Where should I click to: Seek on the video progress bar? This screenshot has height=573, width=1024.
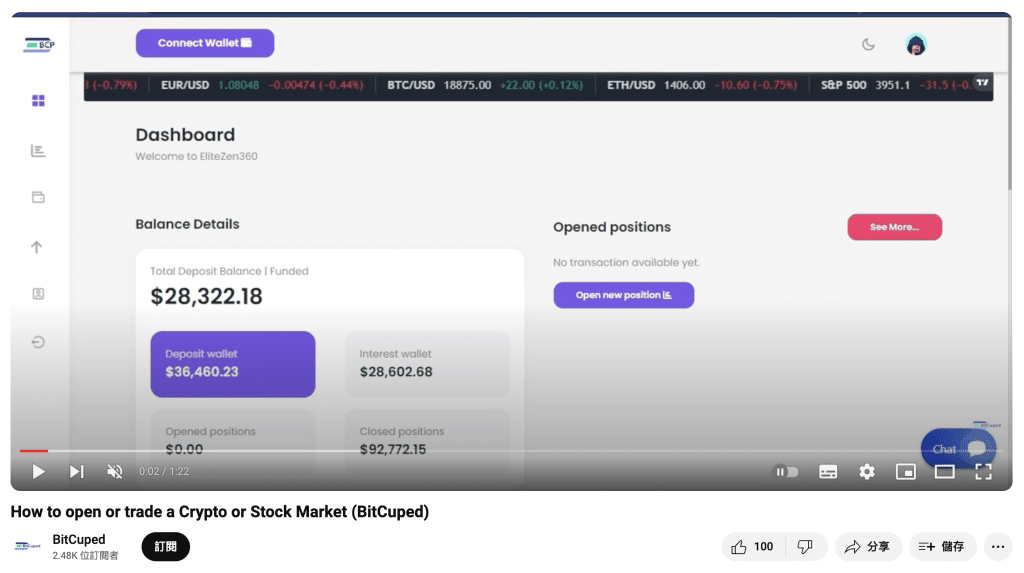click(x=511, y=451)
